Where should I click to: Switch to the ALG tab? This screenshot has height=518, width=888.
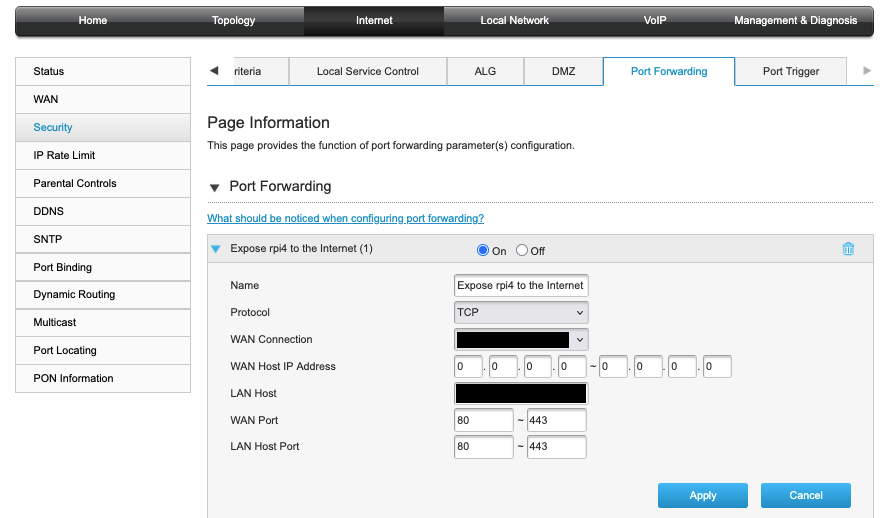tap(485, 71)
